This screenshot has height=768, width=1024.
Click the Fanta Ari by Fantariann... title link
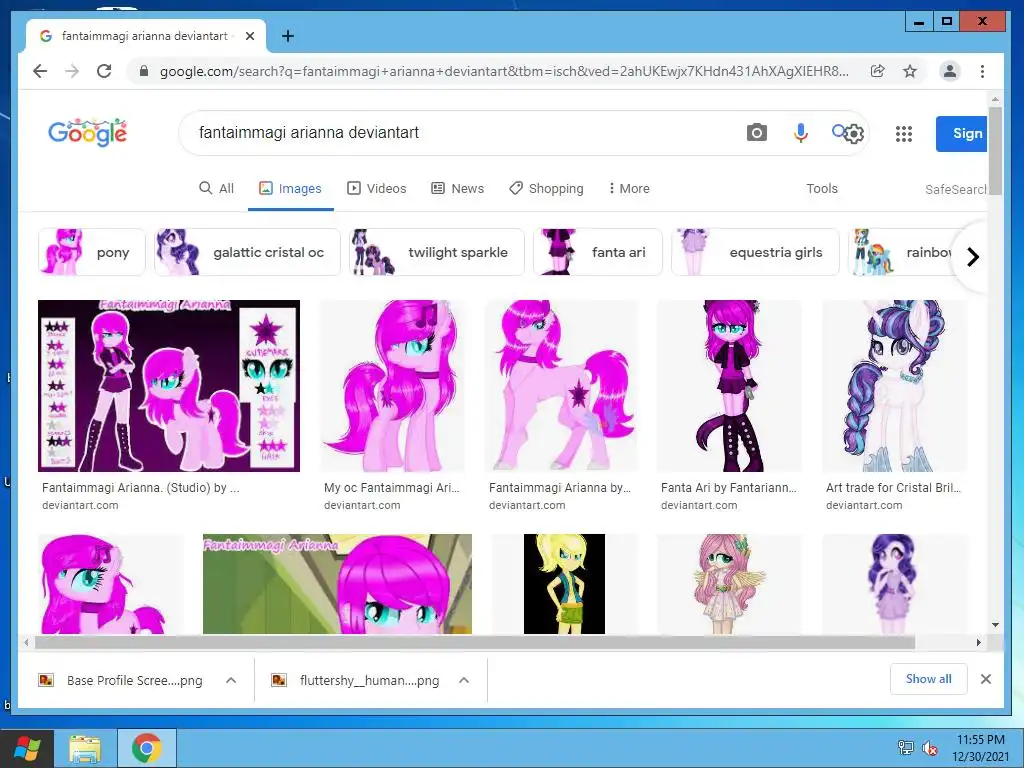[x=729, y=488]
